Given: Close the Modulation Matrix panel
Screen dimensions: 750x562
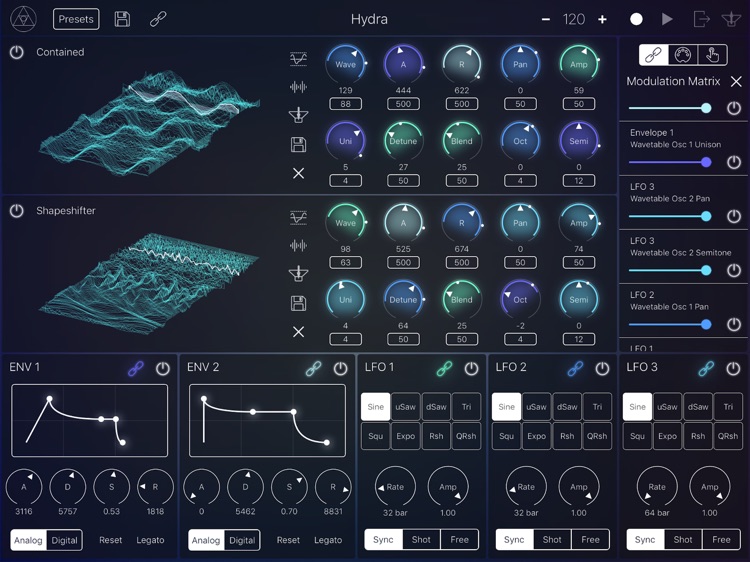Looking at the screenshot, I should pyautogui.click(x=736, y=82).
